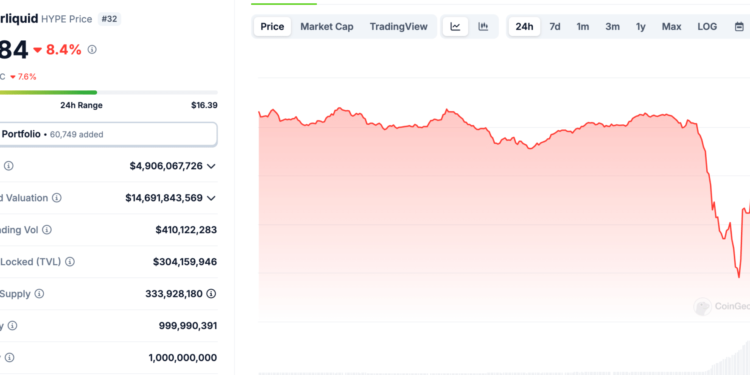The width and height of the screenshot is (750, 375).
Task: Select the Price chart tab
Action: coord(272,27)
